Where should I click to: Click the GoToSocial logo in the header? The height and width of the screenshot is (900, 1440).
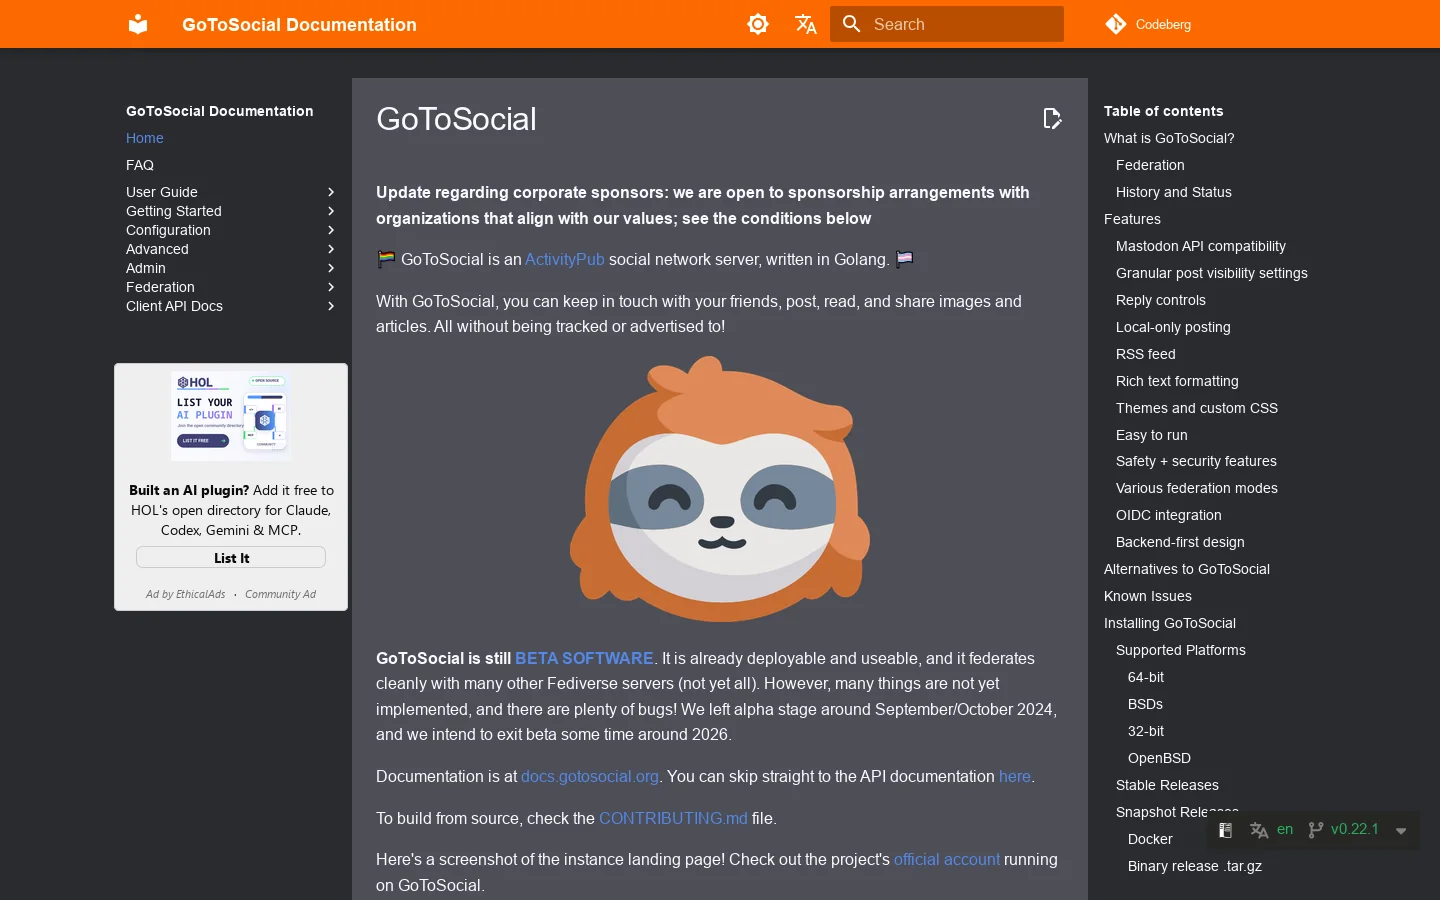coord(138,24)
